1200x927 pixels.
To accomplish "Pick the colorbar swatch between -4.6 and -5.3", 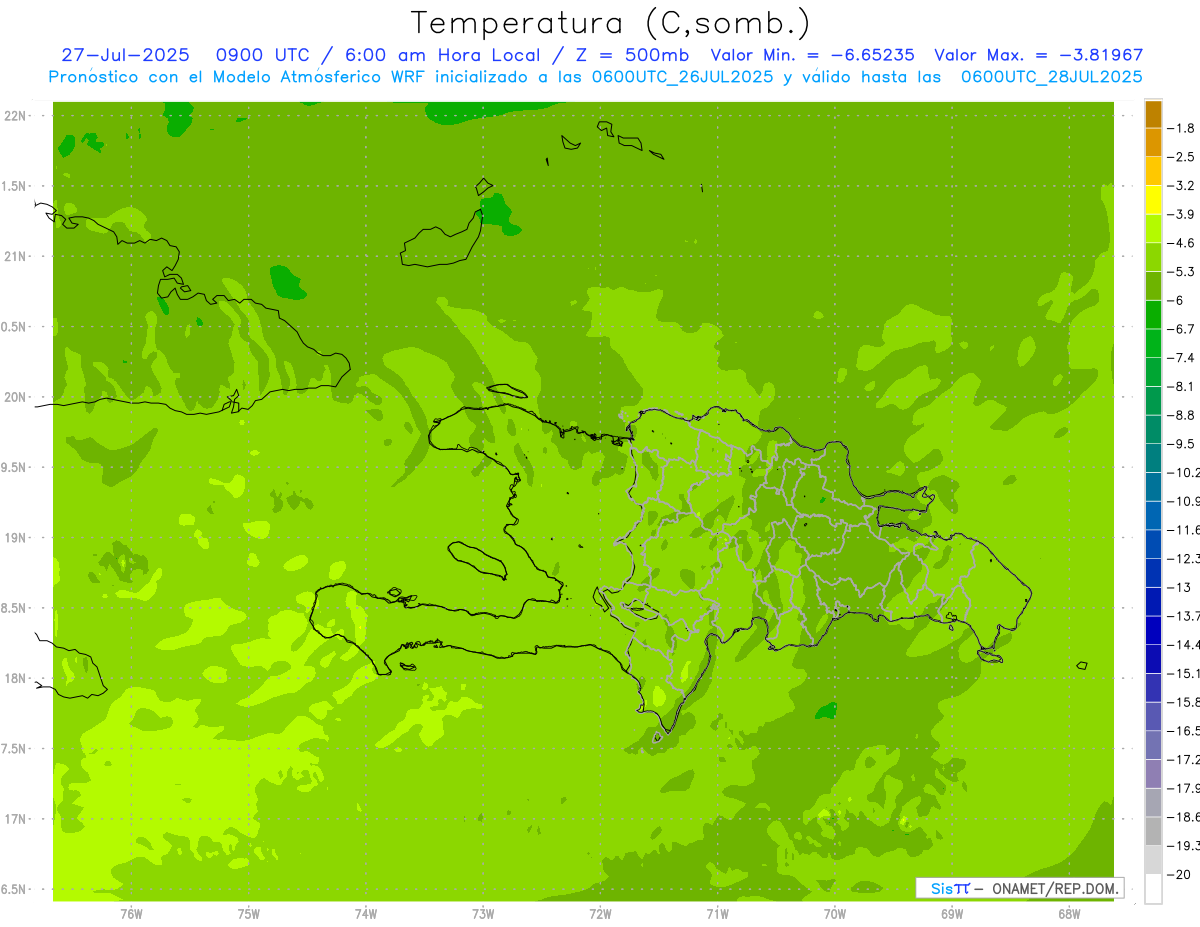I will (x=1153, y=258).
